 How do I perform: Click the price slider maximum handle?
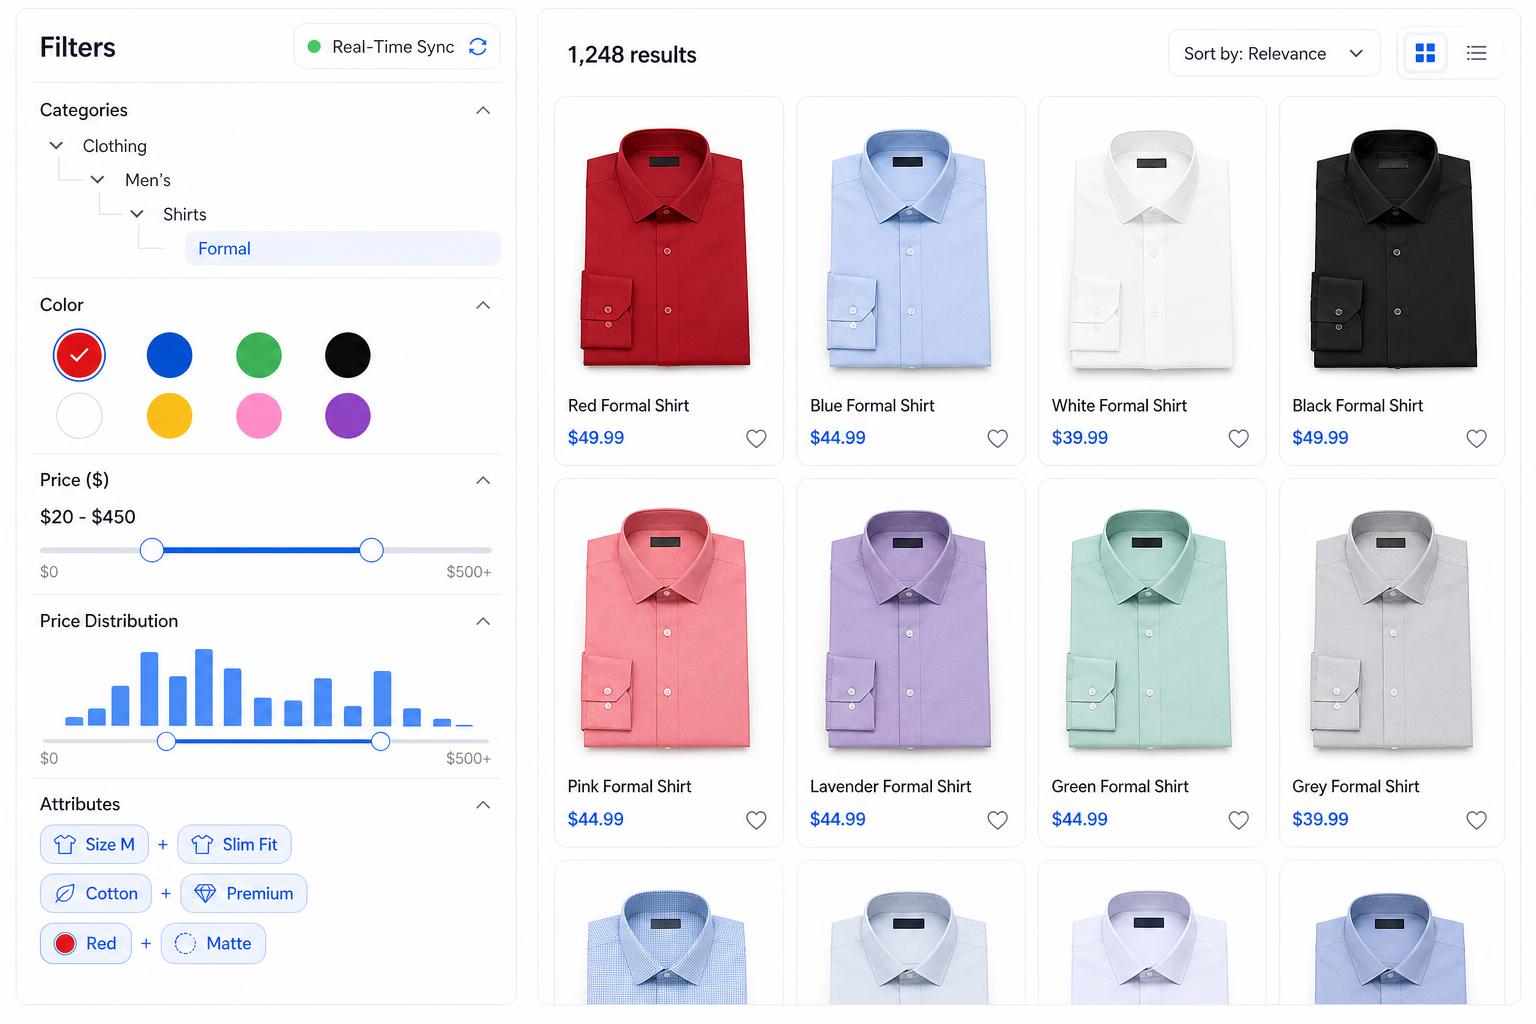coord(371,550)
